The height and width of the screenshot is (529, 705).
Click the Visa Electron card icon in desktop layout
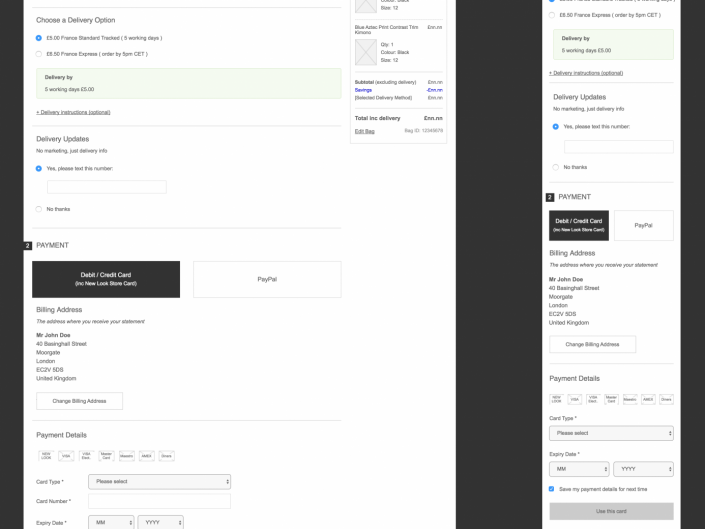pos(86,456)
